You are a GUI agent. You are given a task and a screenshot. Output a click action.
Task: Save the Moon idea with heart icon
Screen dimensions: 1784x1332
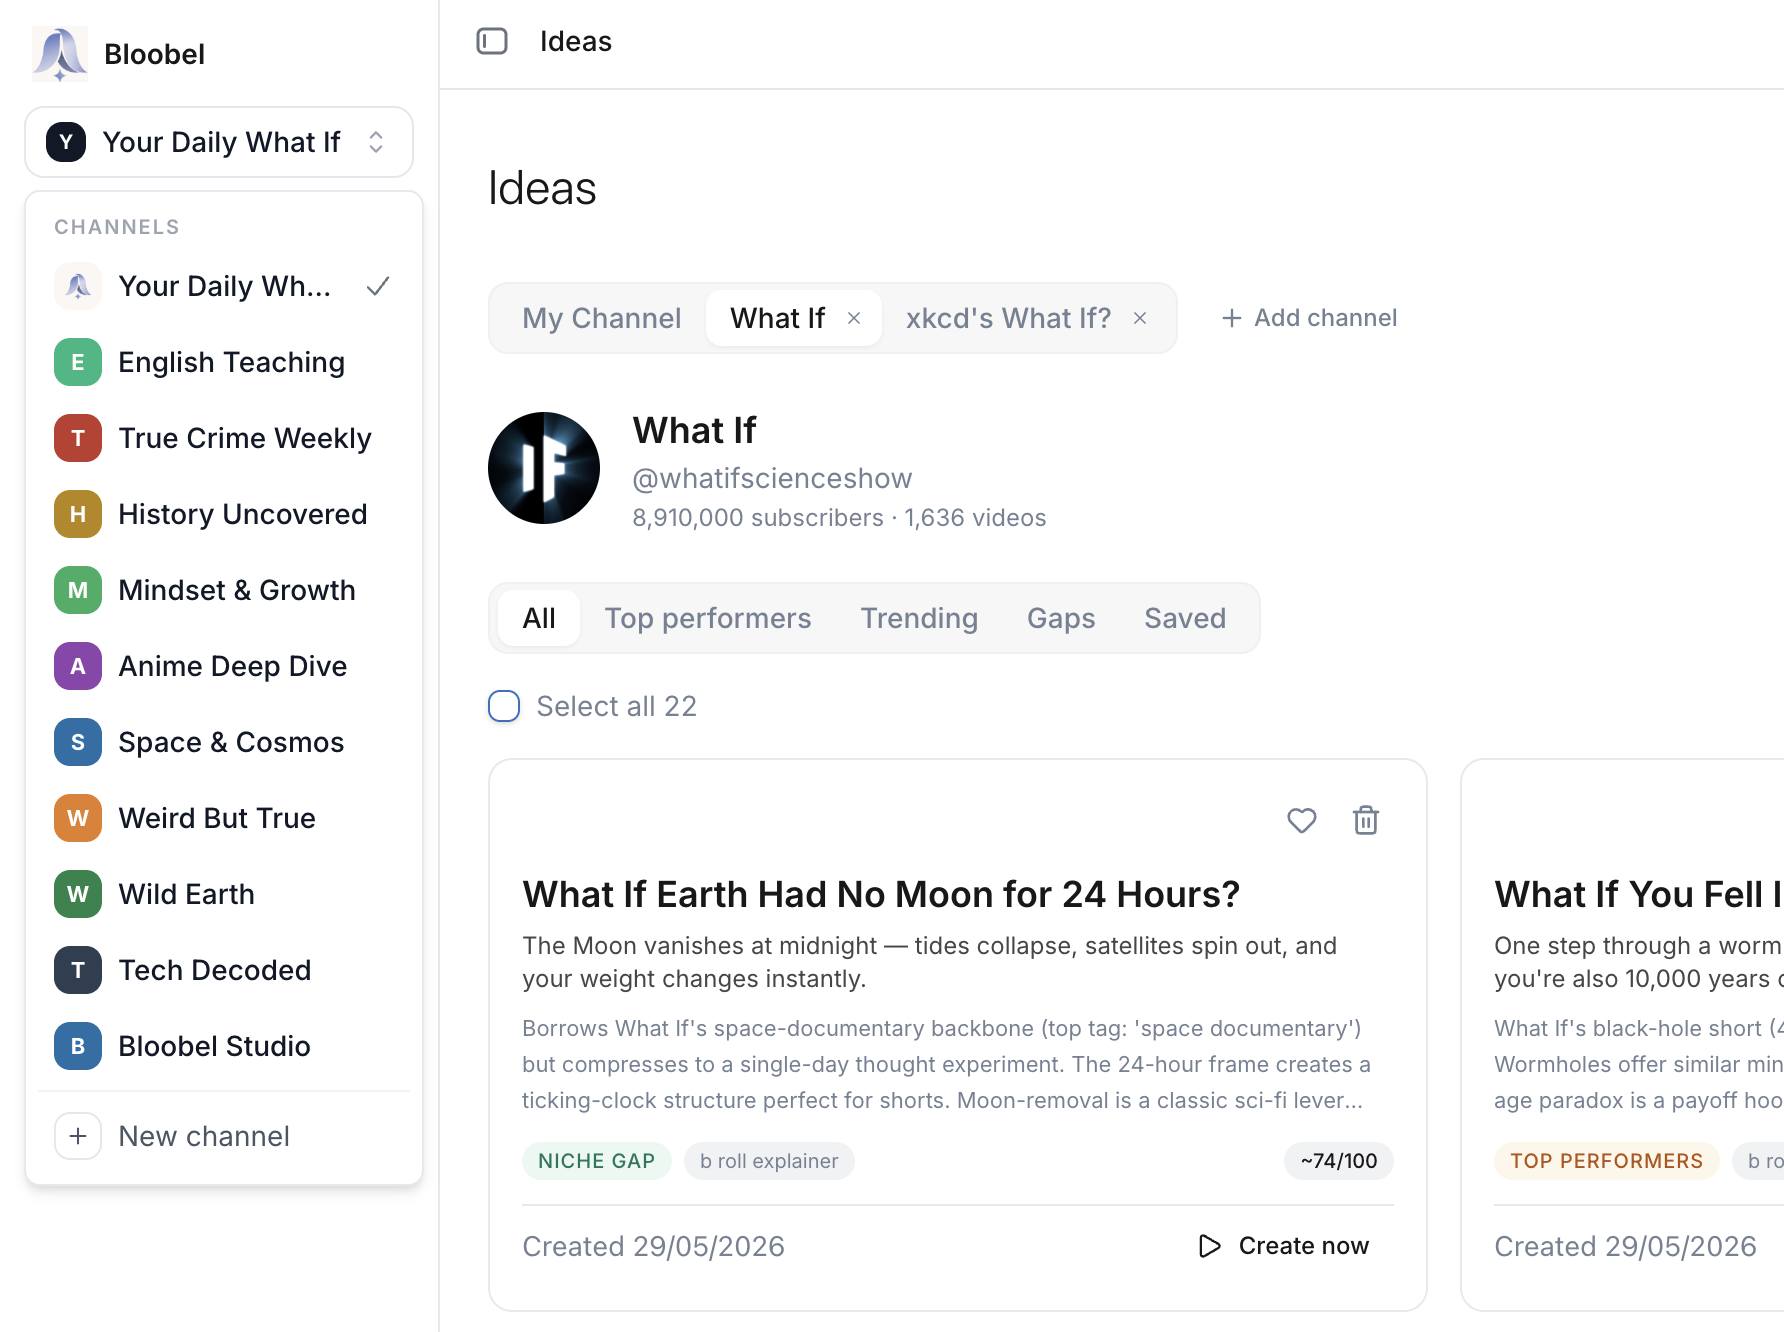click(1302, 820)
